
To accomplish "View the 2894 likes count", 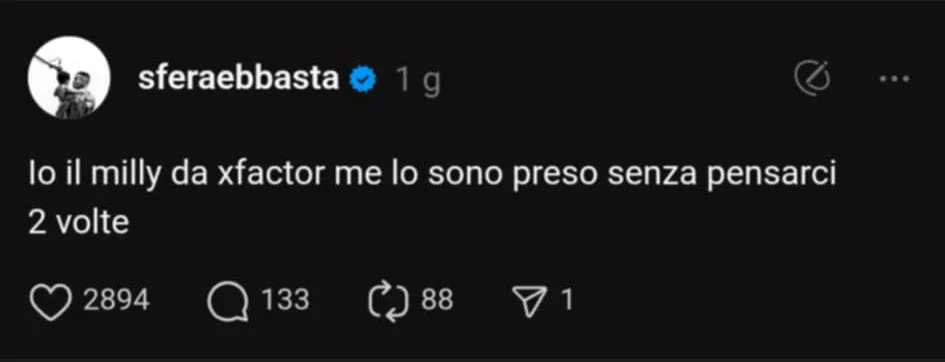I will [x=116, y=300].
